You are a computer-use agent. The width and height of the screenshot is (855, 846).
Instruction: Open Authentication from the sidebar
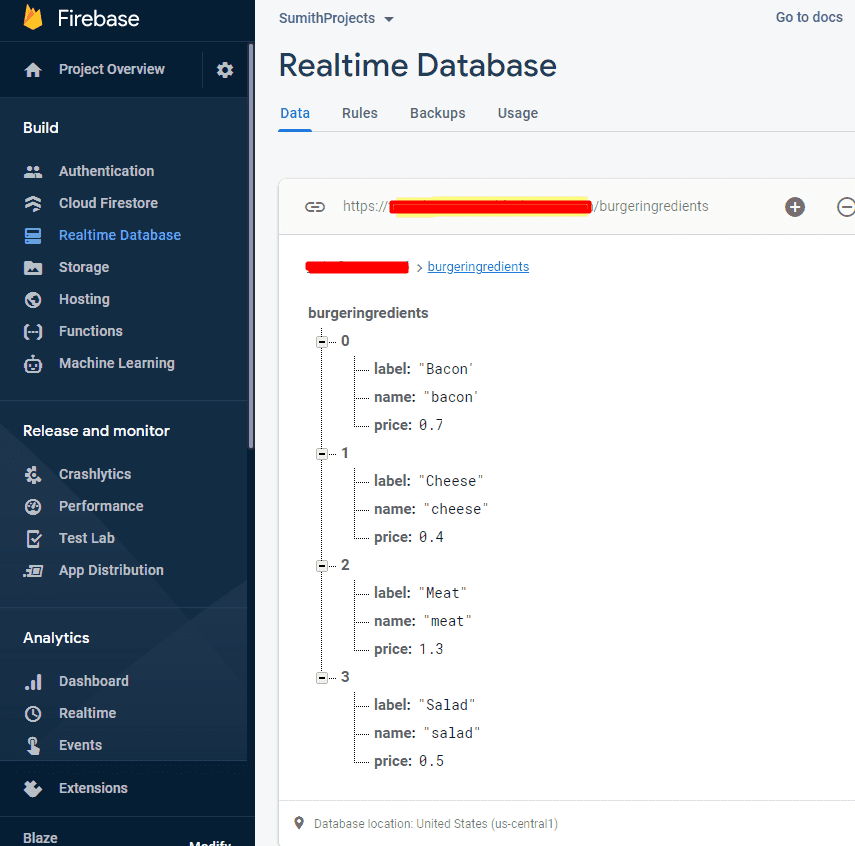coord(106,171)
